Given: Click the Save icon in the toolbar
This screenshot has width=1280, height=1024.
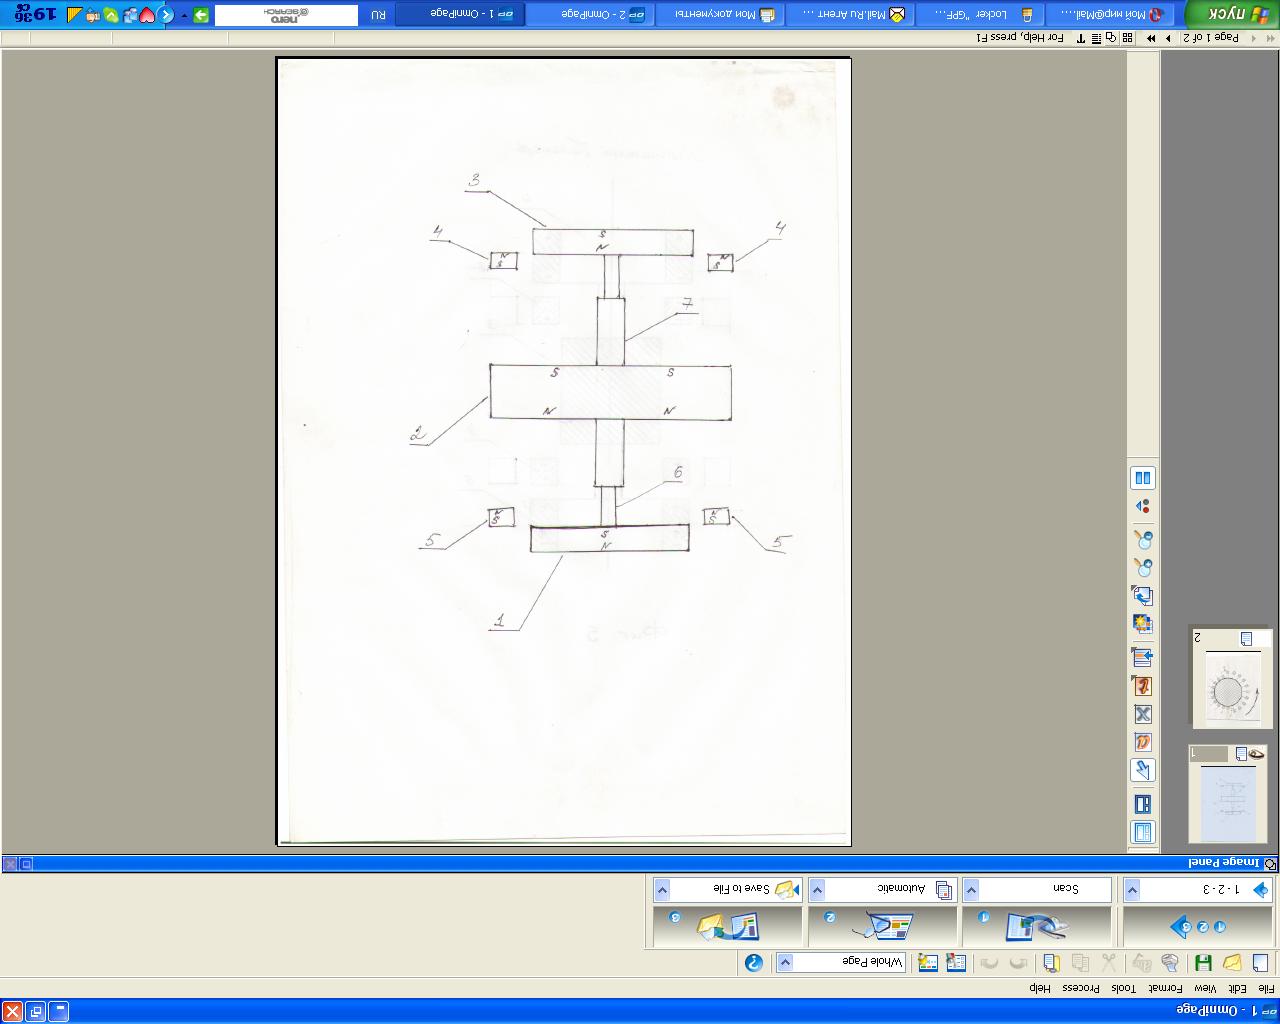Looking at the screenshot, I should 1203,963.
